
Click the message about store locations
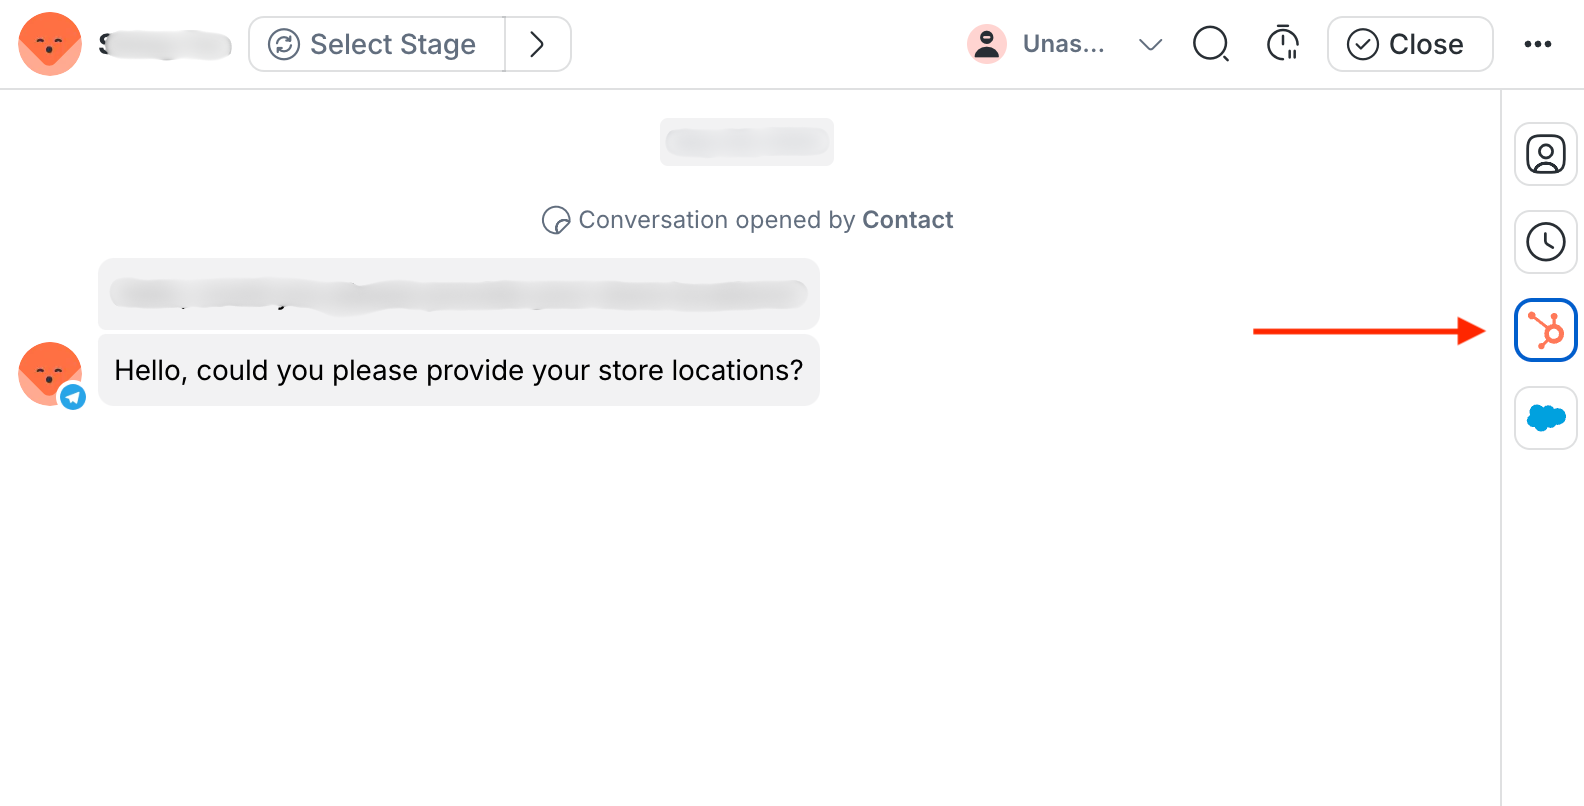459,370
